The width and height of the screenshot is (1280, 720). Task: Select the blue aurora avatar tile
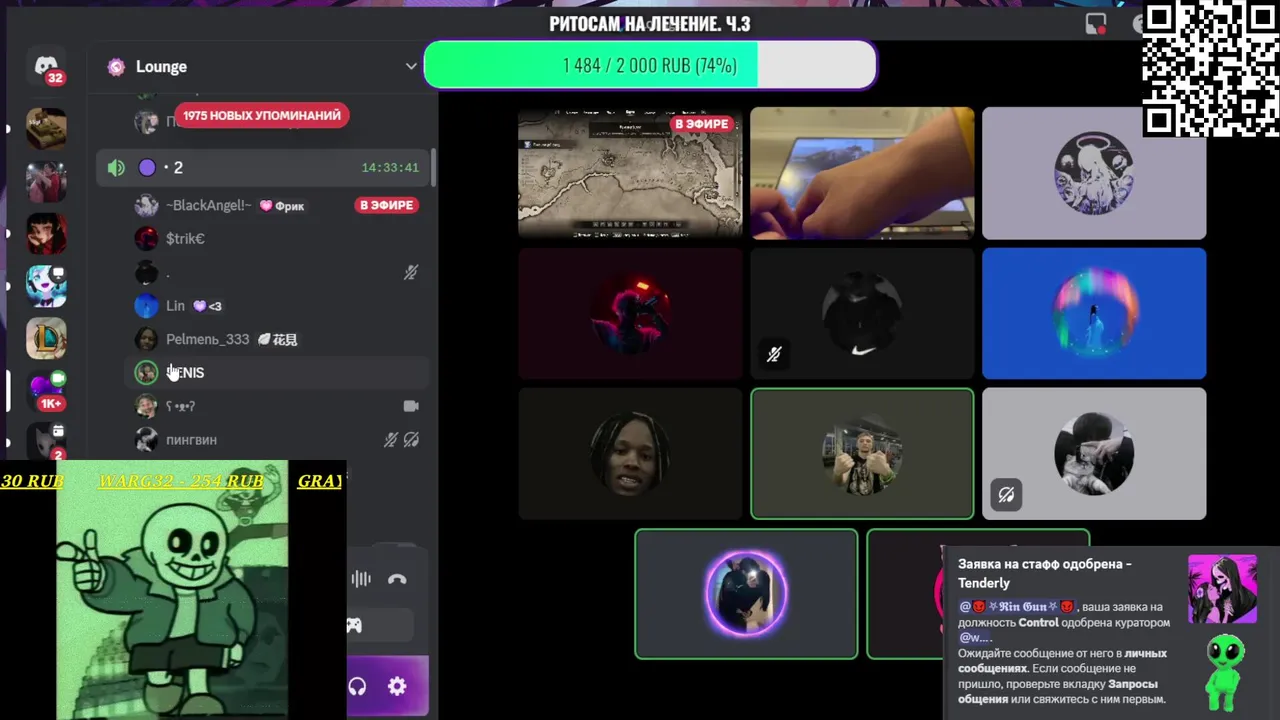[1094, 313]
